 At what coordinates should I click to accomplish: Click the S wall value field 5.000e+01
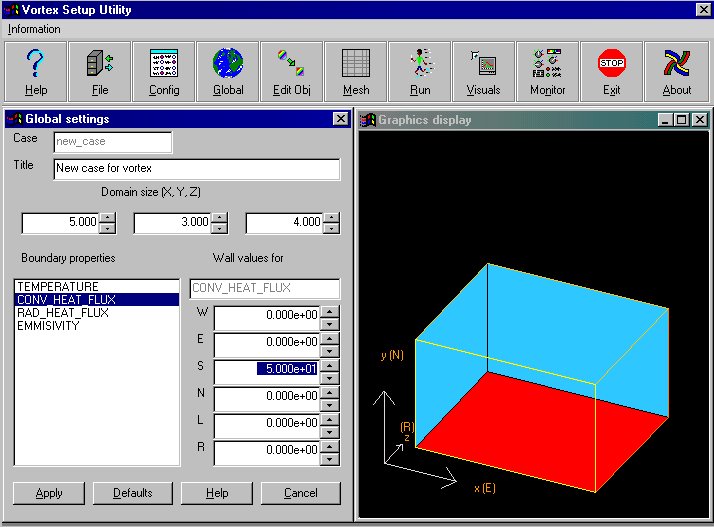click(267, 372)
